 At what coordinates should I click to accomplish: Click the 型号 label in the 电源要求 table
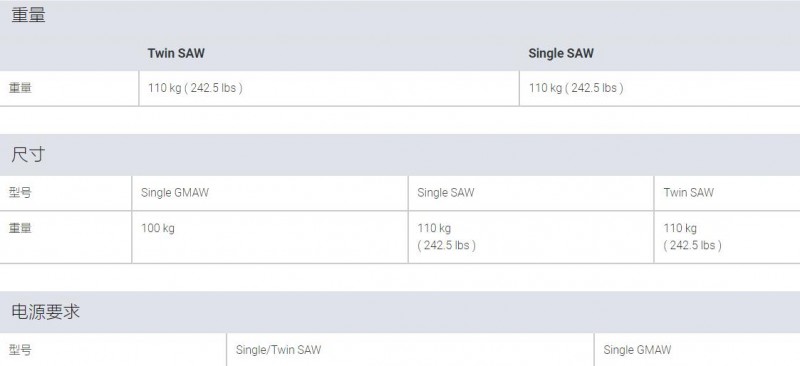pyautogui.click(x=20, y=350)
